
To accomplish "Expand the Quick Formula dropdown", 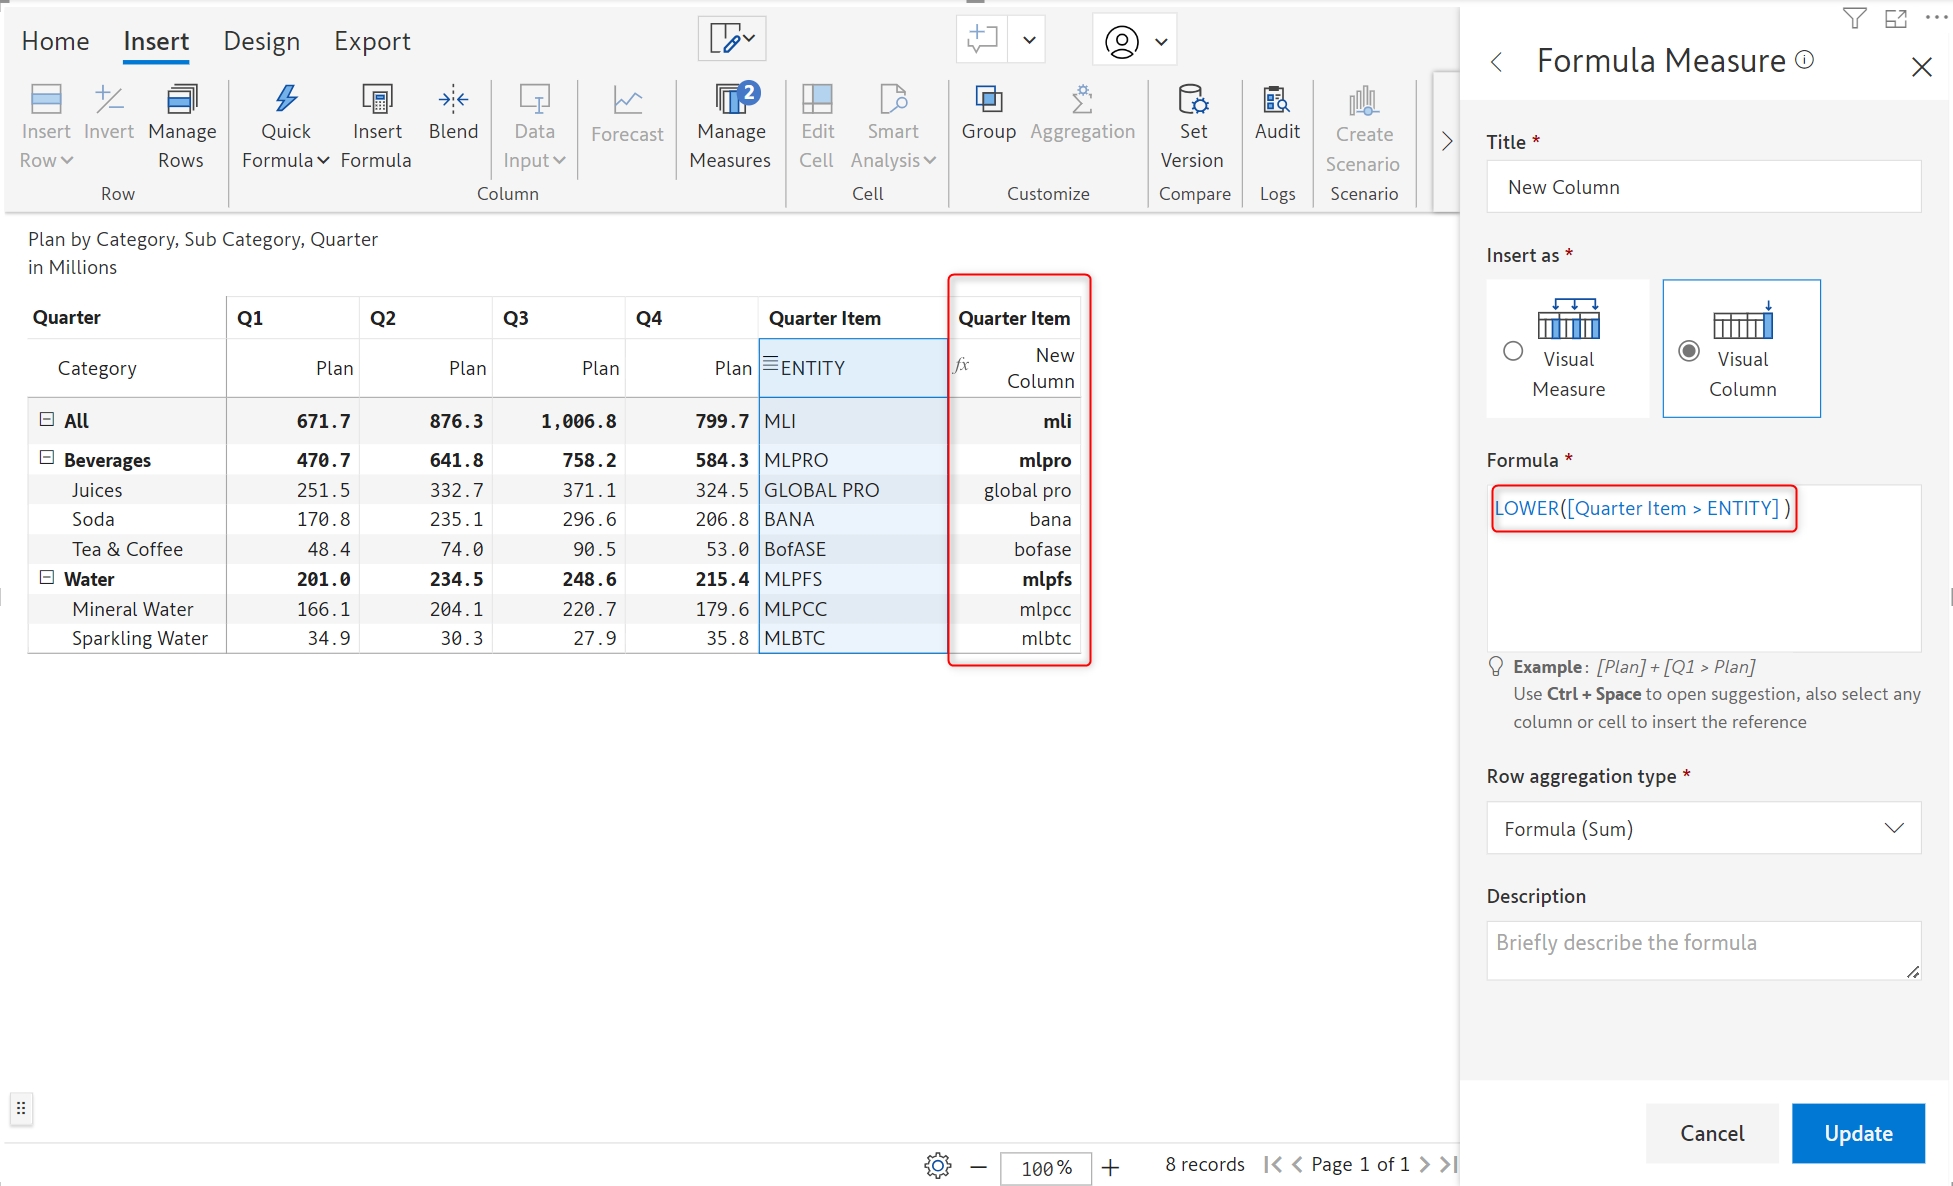I will [x=323, y=161].
